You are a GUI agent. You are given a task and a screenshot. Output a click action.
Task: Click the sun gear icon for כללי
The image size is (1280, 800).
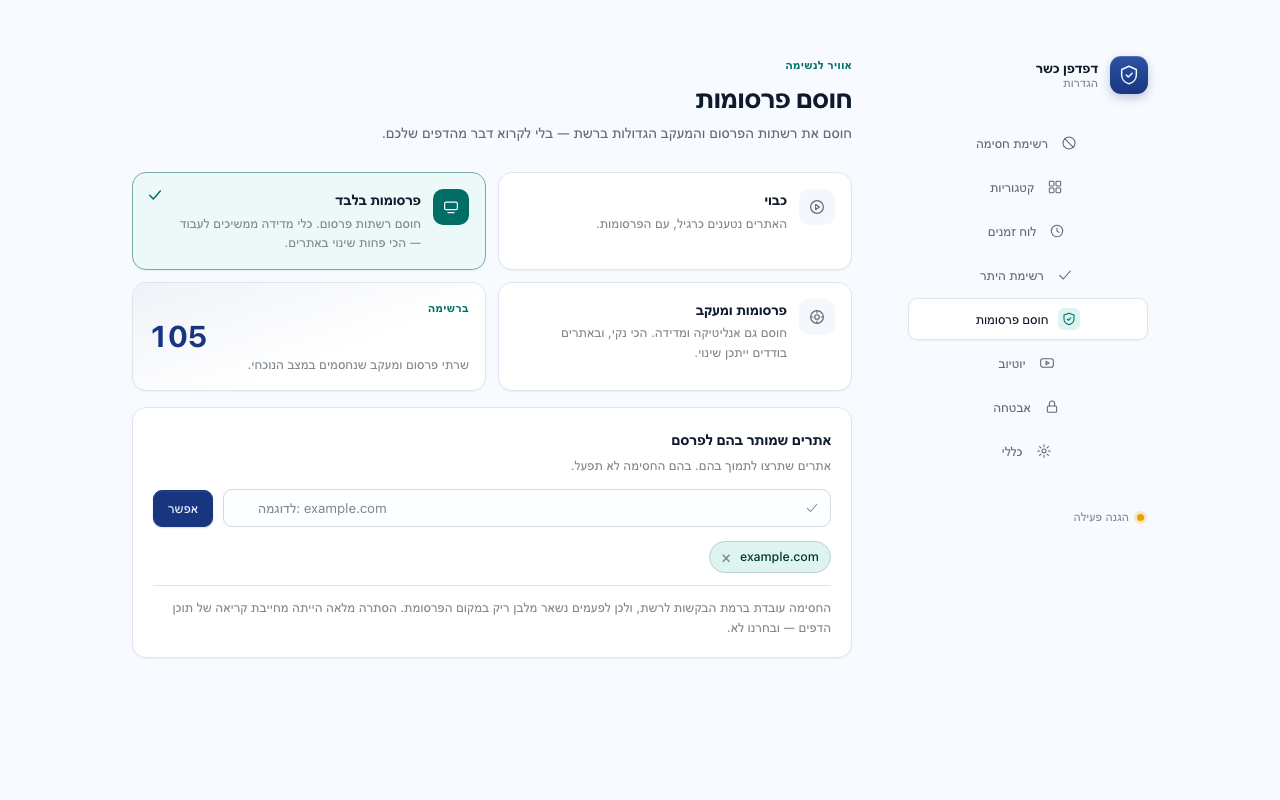point(1044,451)
